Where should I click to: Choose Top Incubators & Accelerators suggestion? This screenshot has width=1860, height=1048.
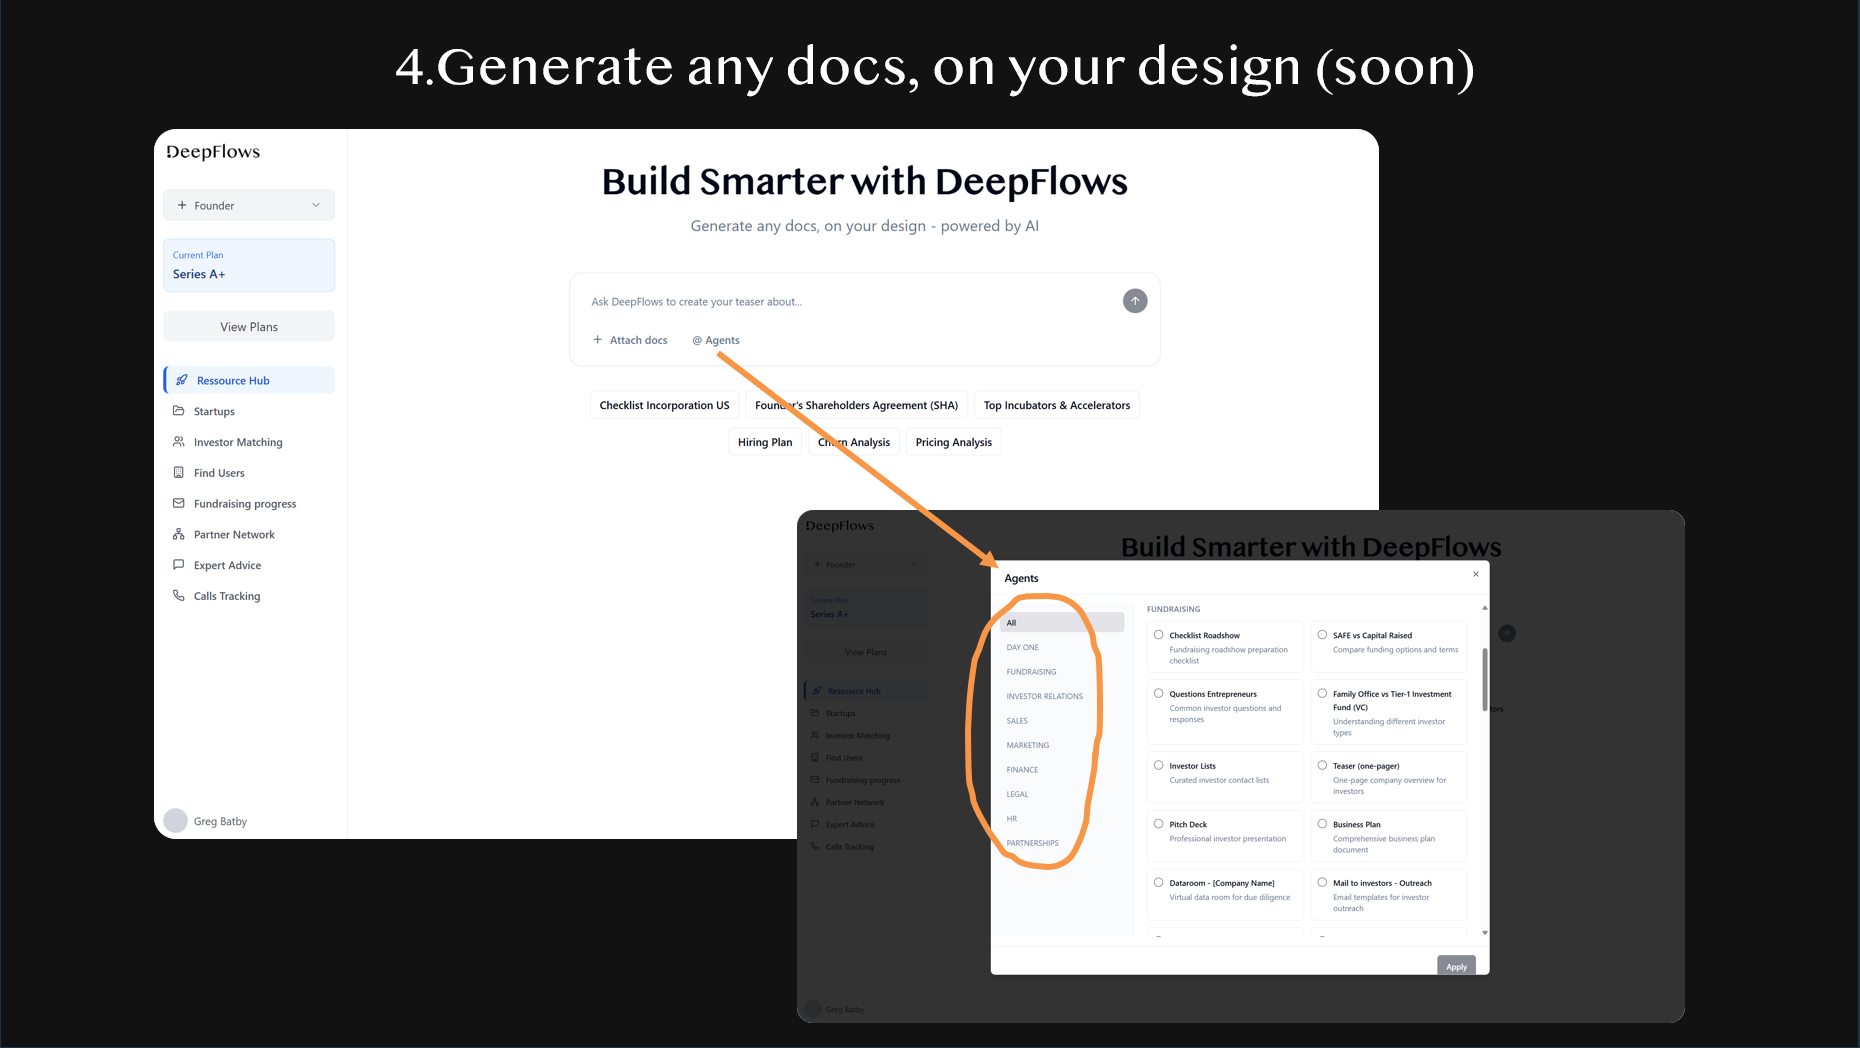tap(1056, 405)
